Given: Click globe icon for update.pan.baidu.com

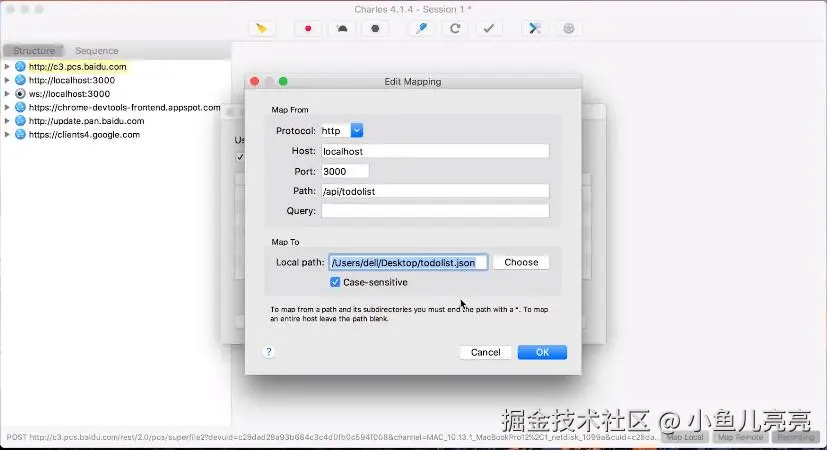Looking at the screenshot, I should (x=20, y=121).
